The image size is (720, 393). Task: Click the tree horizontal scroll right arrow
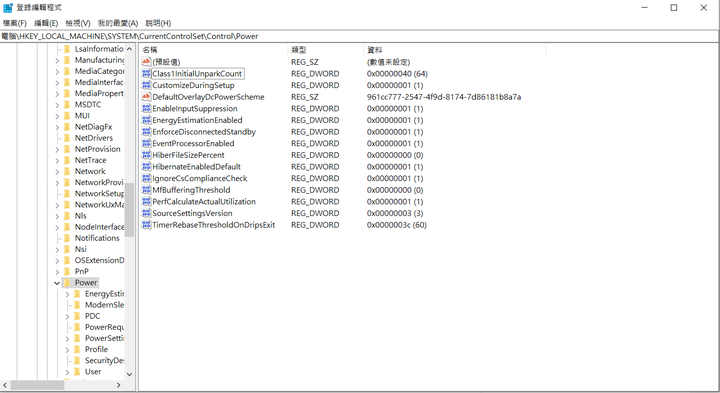coord(118,385)
